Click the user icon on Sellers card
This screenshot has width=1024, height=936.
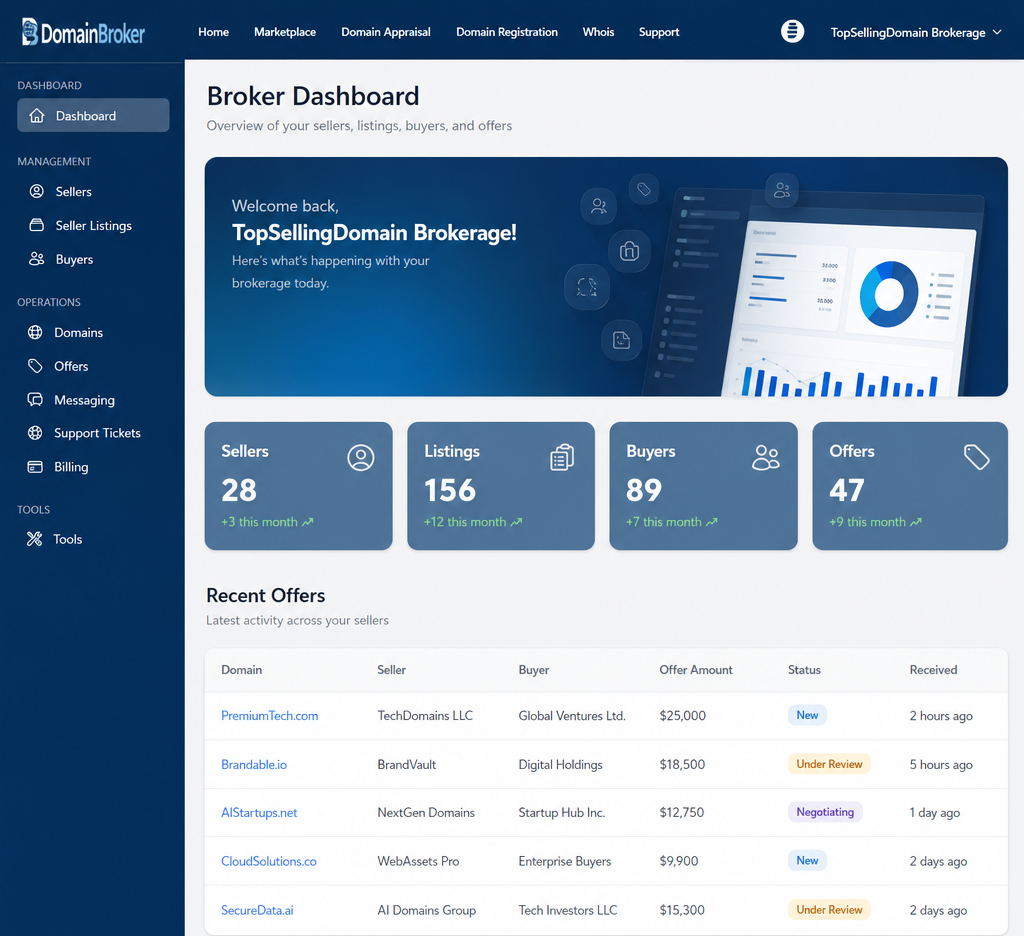pyautogui.click(x=360, y=458)
